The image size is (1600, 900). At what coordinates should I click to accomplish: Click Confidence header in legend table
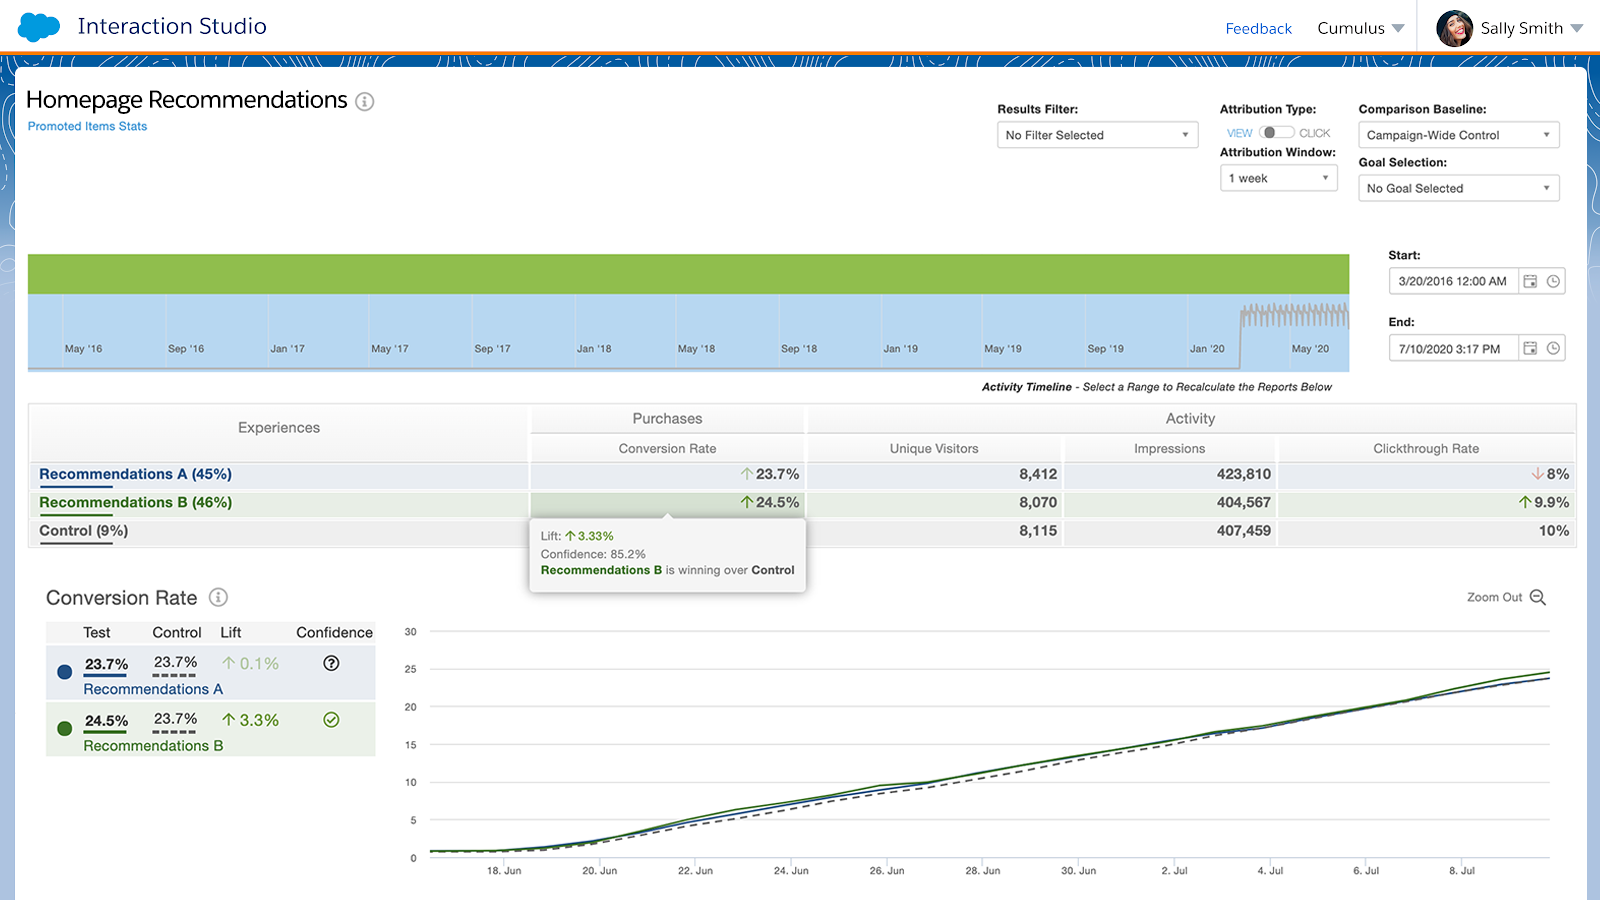point(334,632)
